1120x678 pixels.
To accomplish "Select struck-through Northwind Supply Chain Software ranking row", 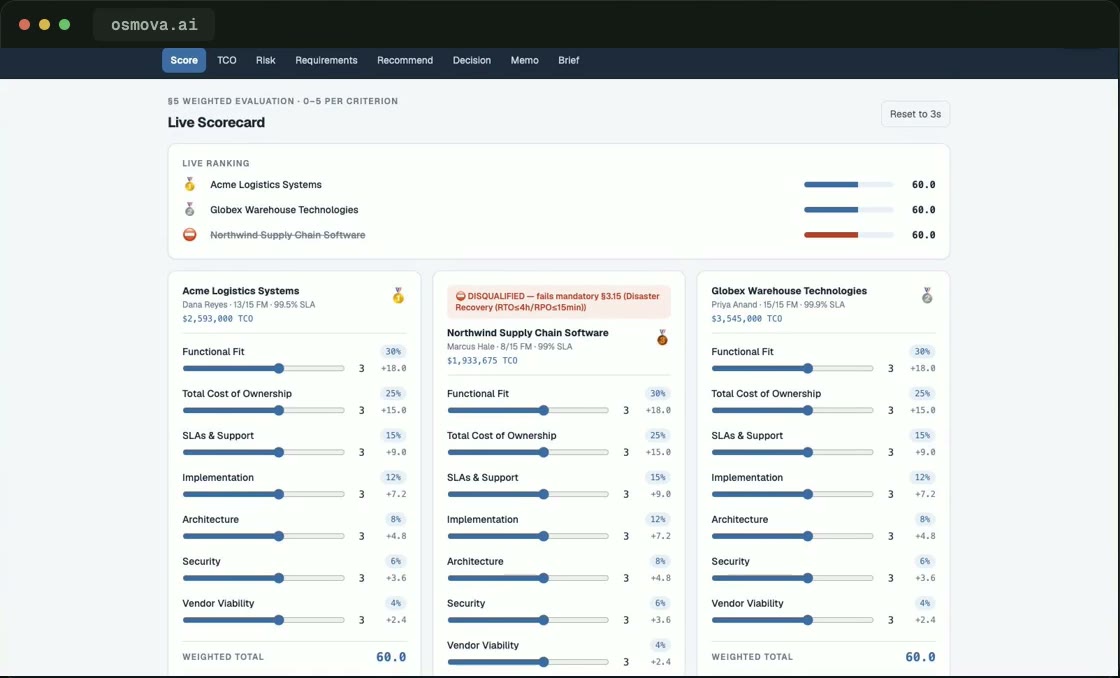I will point(287,234).
